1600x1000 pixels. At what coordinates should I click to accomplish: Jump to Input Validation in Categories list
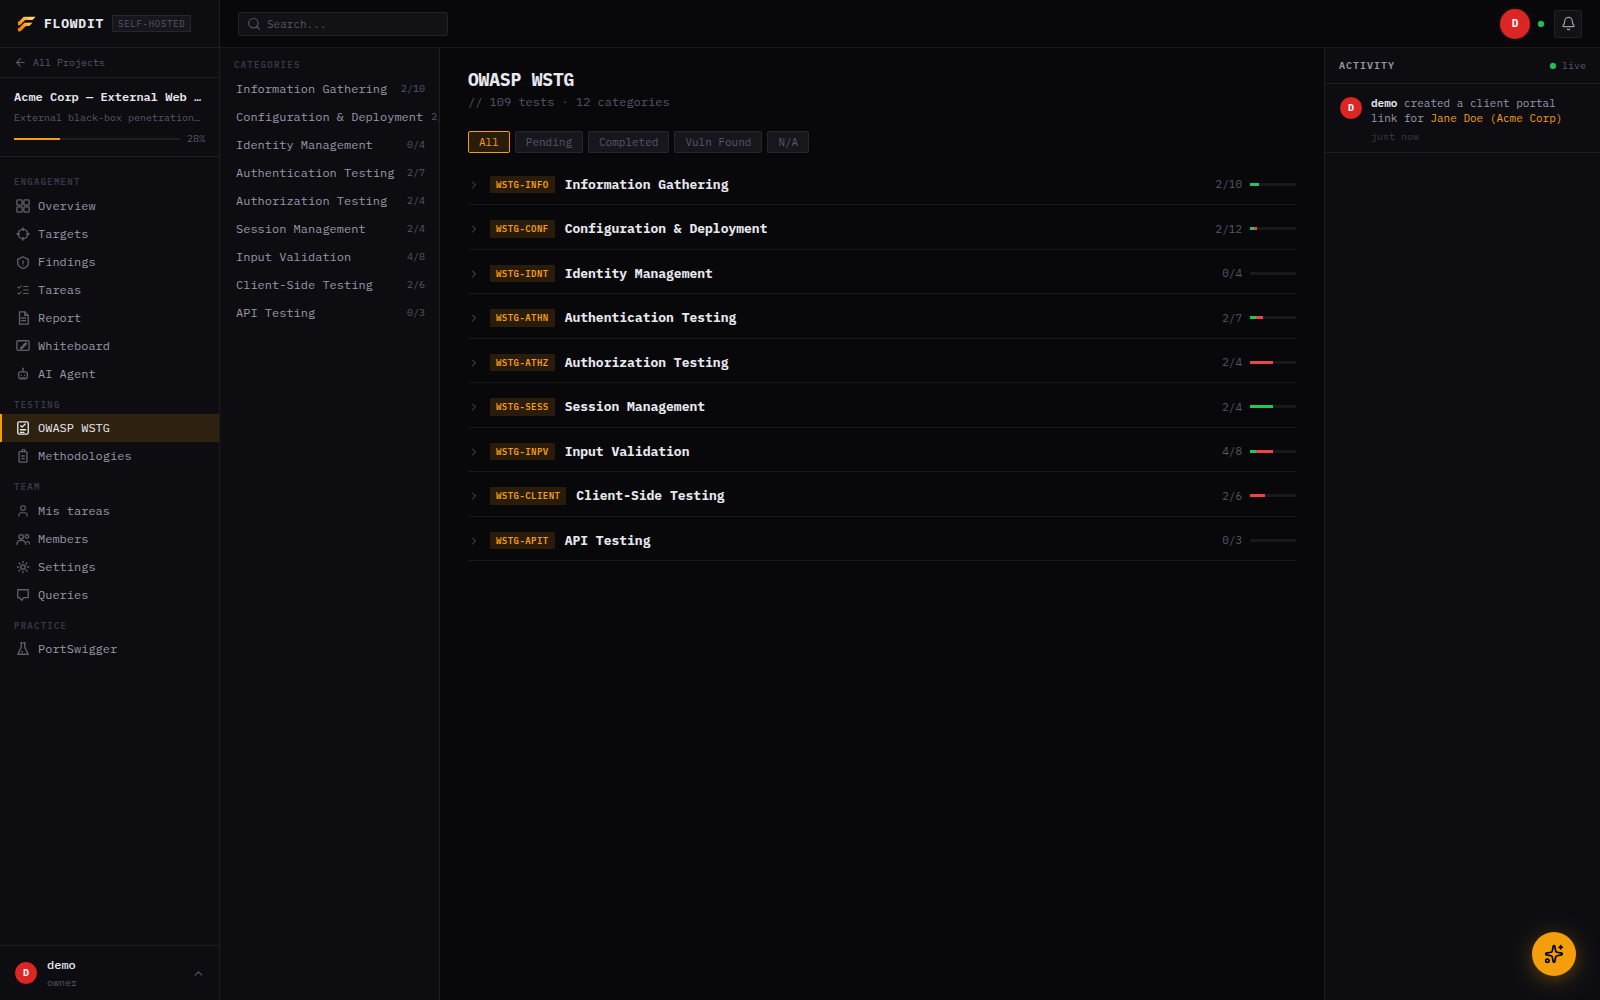pos(329,257)
